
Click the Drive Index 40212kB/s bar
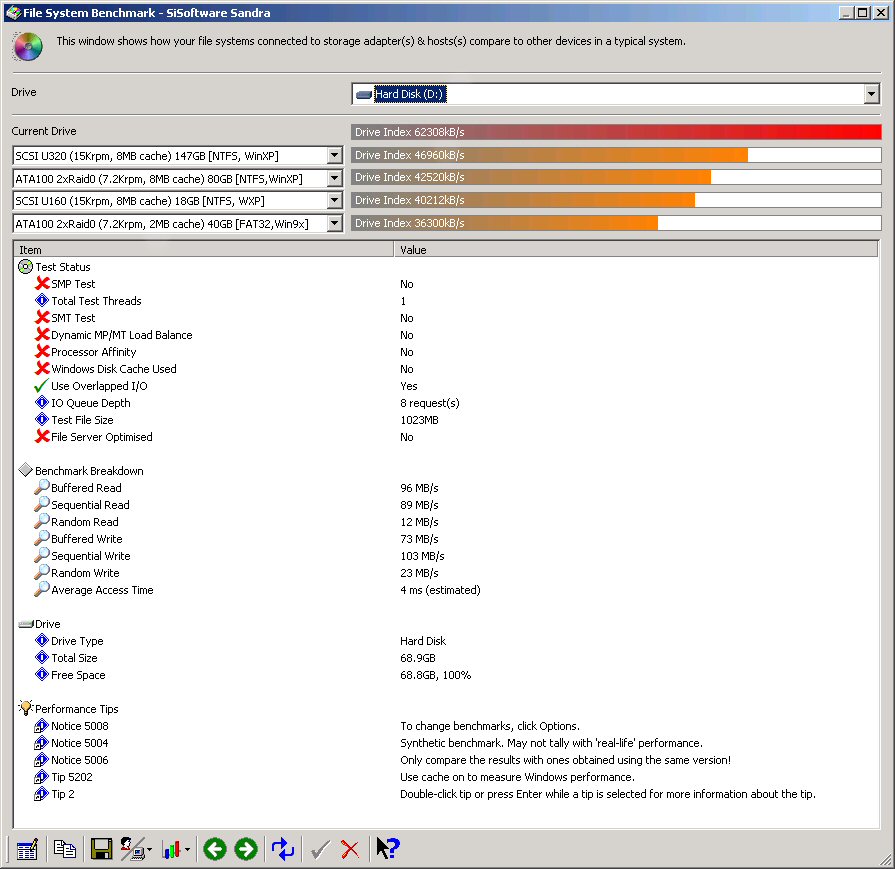(x=616, y=200)
